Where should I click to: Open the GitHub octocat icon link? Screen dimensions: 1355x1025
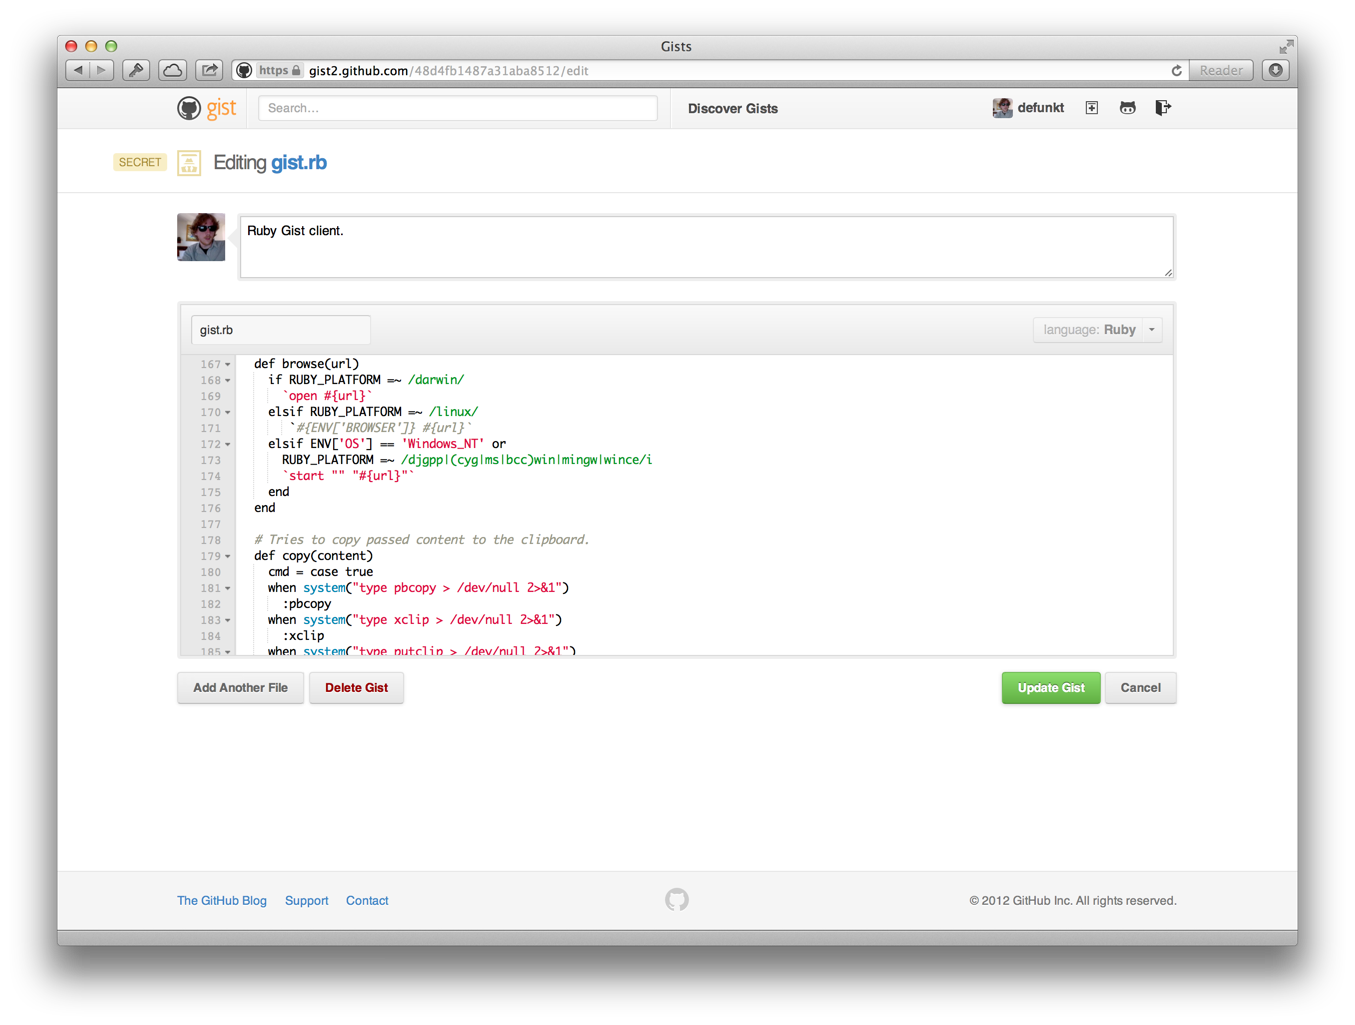pyautogui.click(x=1128, y=108)
